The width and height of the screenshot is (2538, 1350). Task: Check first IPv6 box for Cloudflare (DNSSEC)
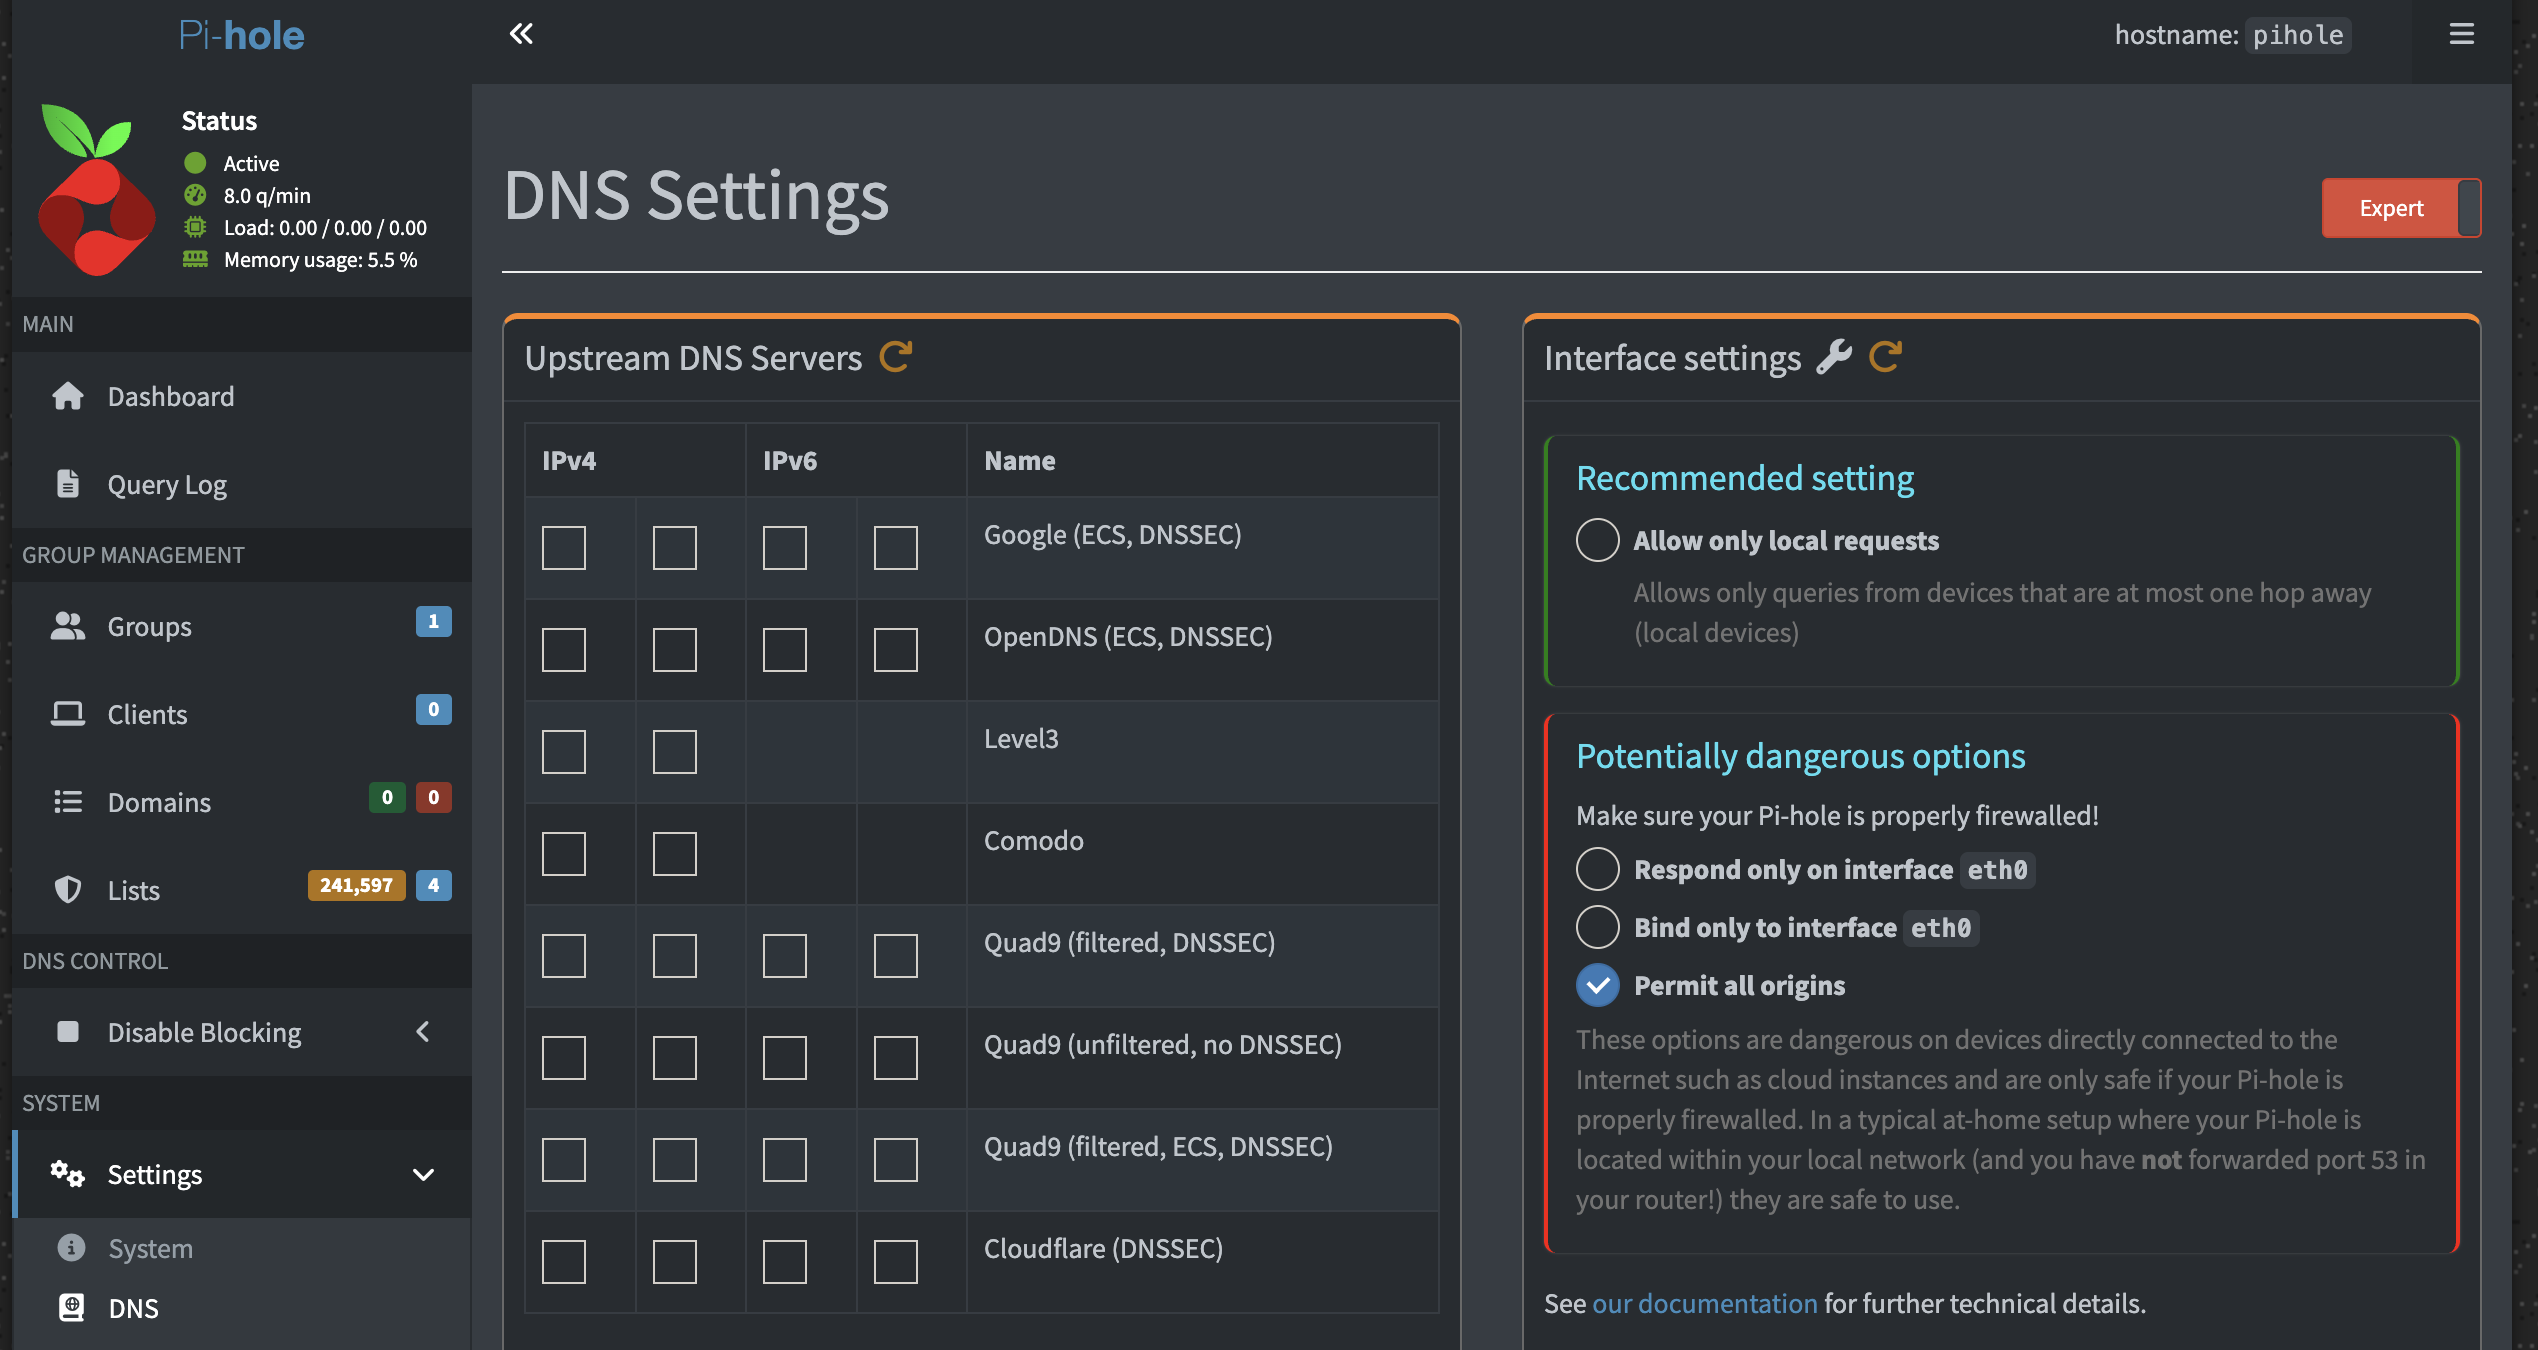pos(785,1262)
